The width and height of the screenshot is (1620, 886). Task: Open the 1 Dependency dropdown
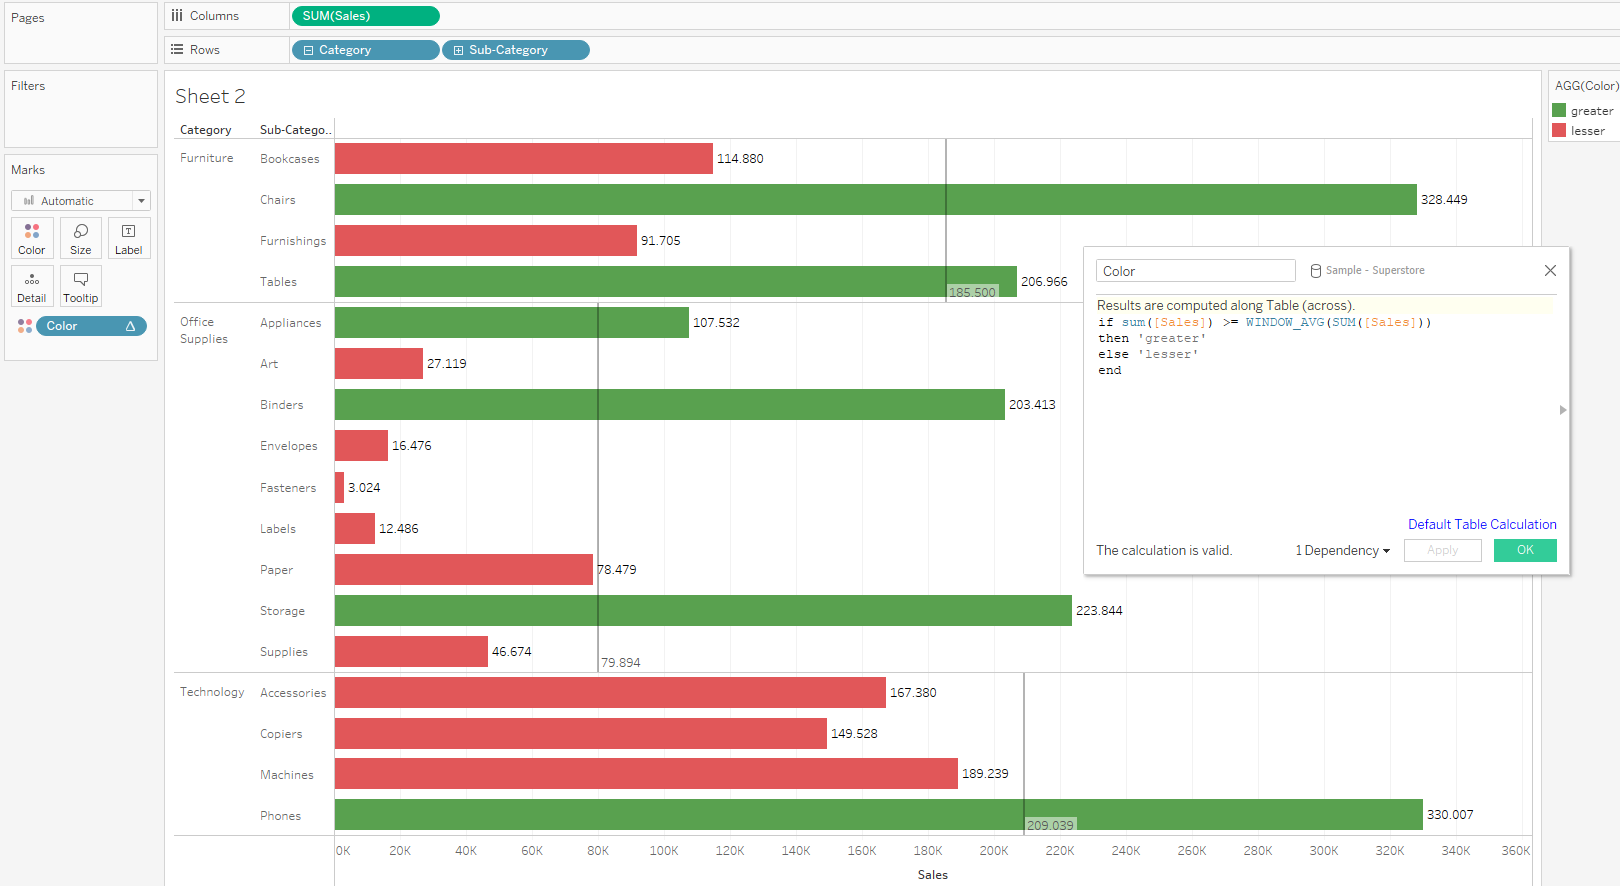click(x=1342, y=551)
